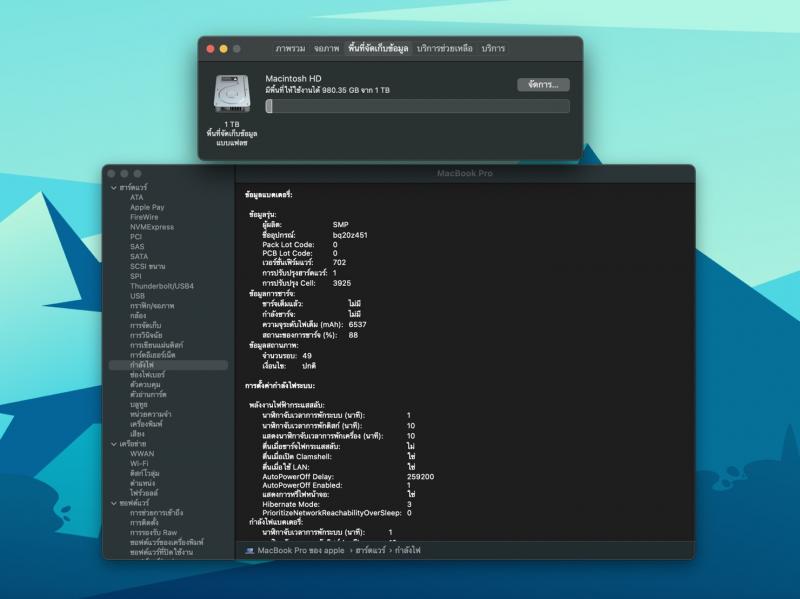Click the device name value bq20z451
This screenshot has width=800, height=599.
[x=350, y=235]
